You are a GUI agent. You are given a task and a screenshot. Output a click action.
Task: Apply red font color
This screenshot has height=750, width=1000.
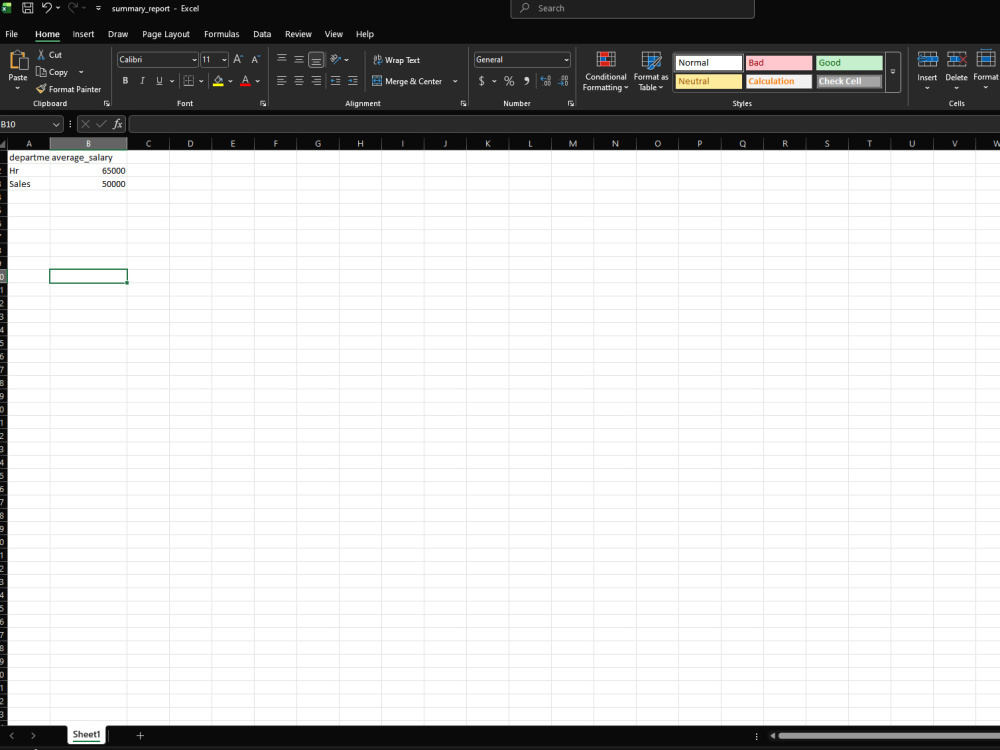pyautogui.click(x=246, y=81)
